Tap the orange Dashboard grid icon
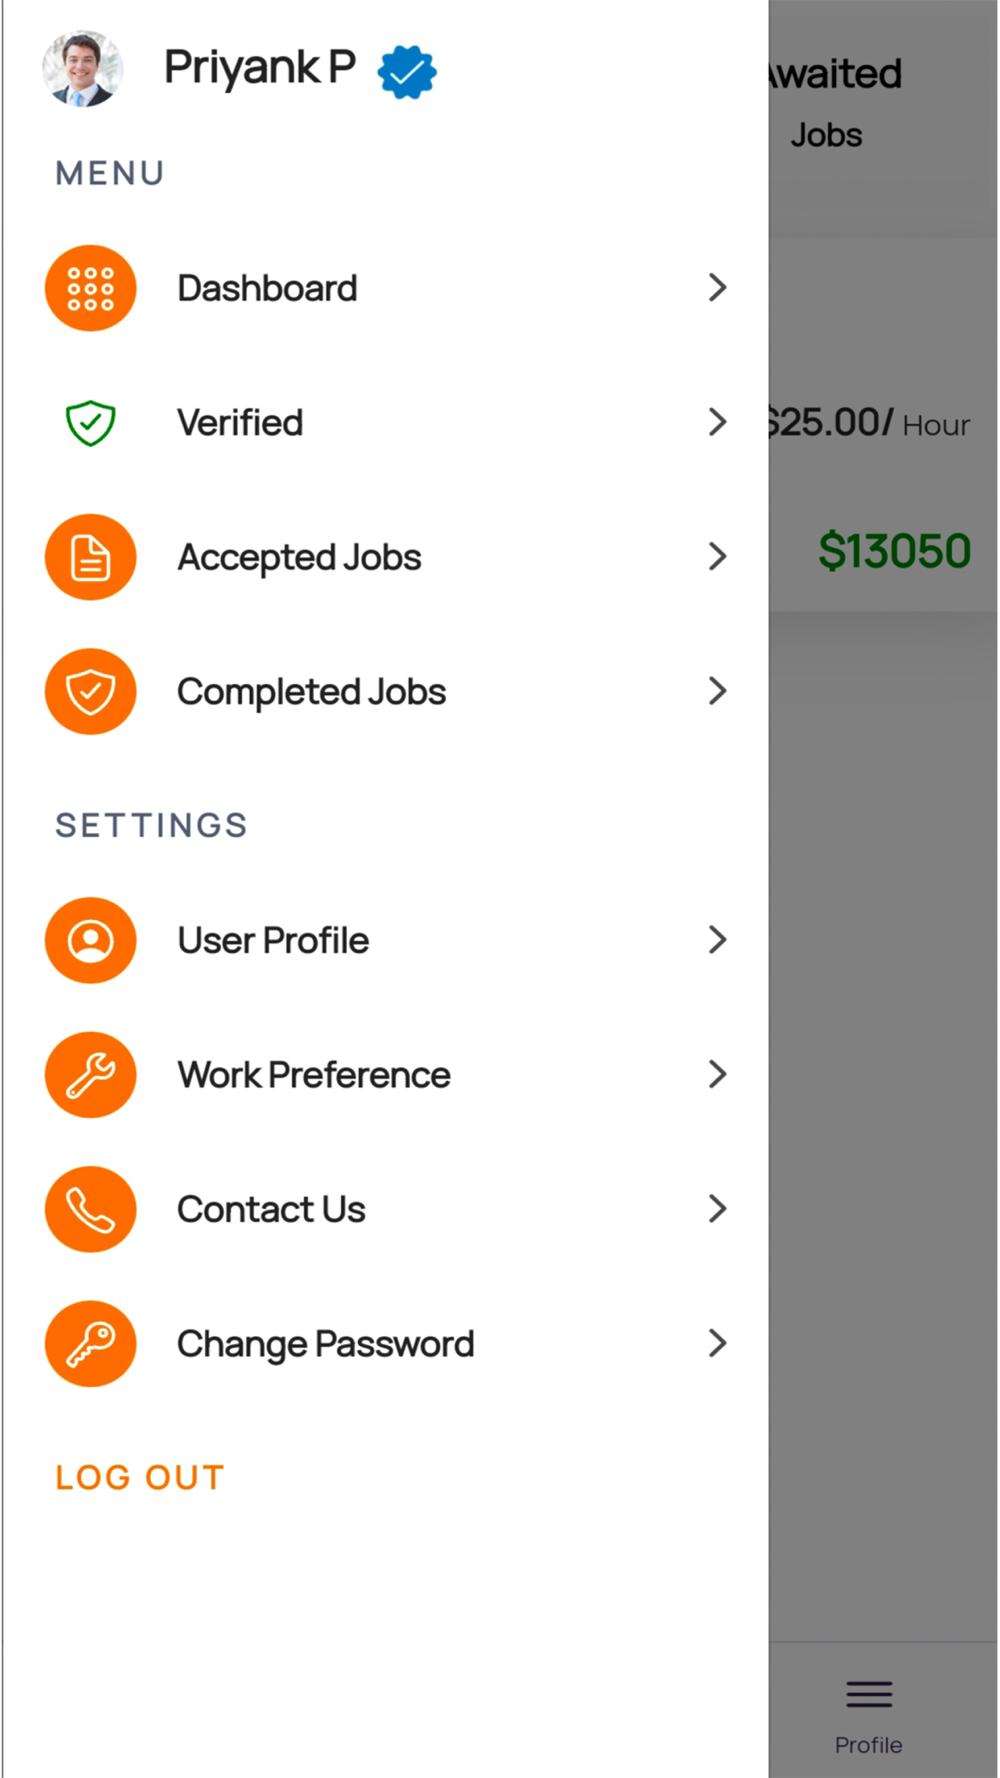 [90, 288]
